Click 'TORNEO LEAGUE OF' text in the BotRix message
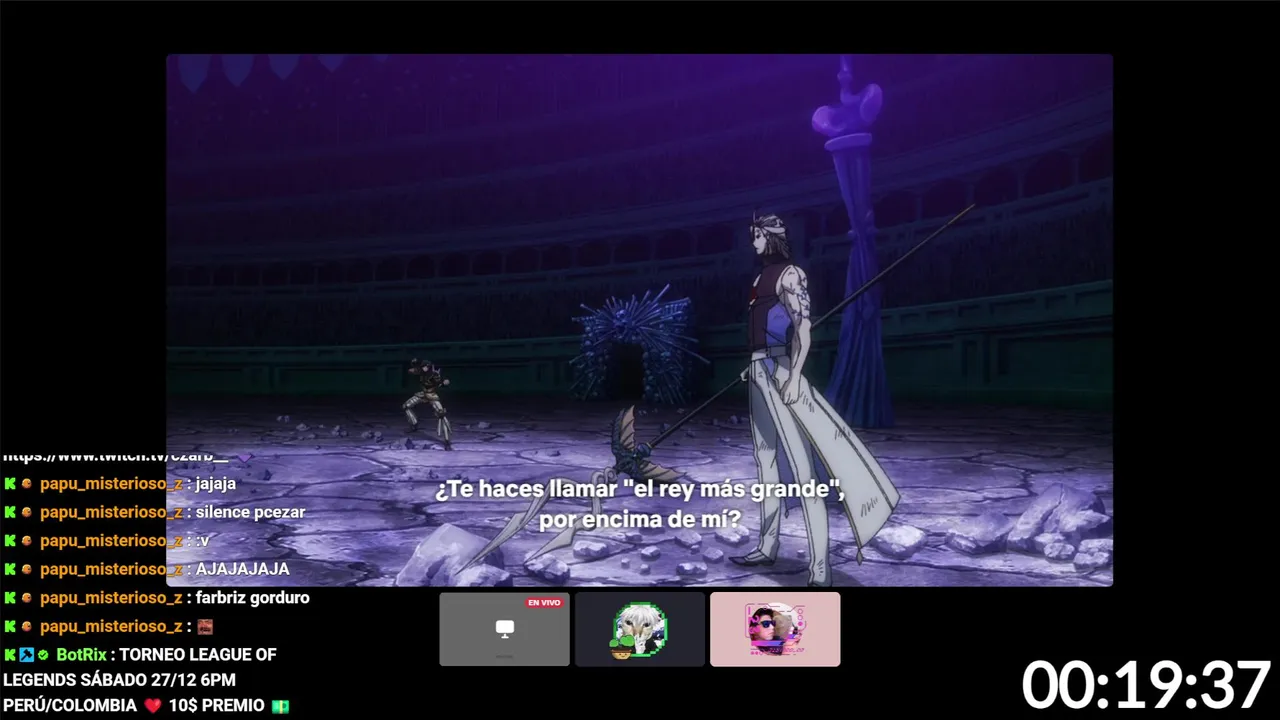1280x720 pixels. coord(198,655)
